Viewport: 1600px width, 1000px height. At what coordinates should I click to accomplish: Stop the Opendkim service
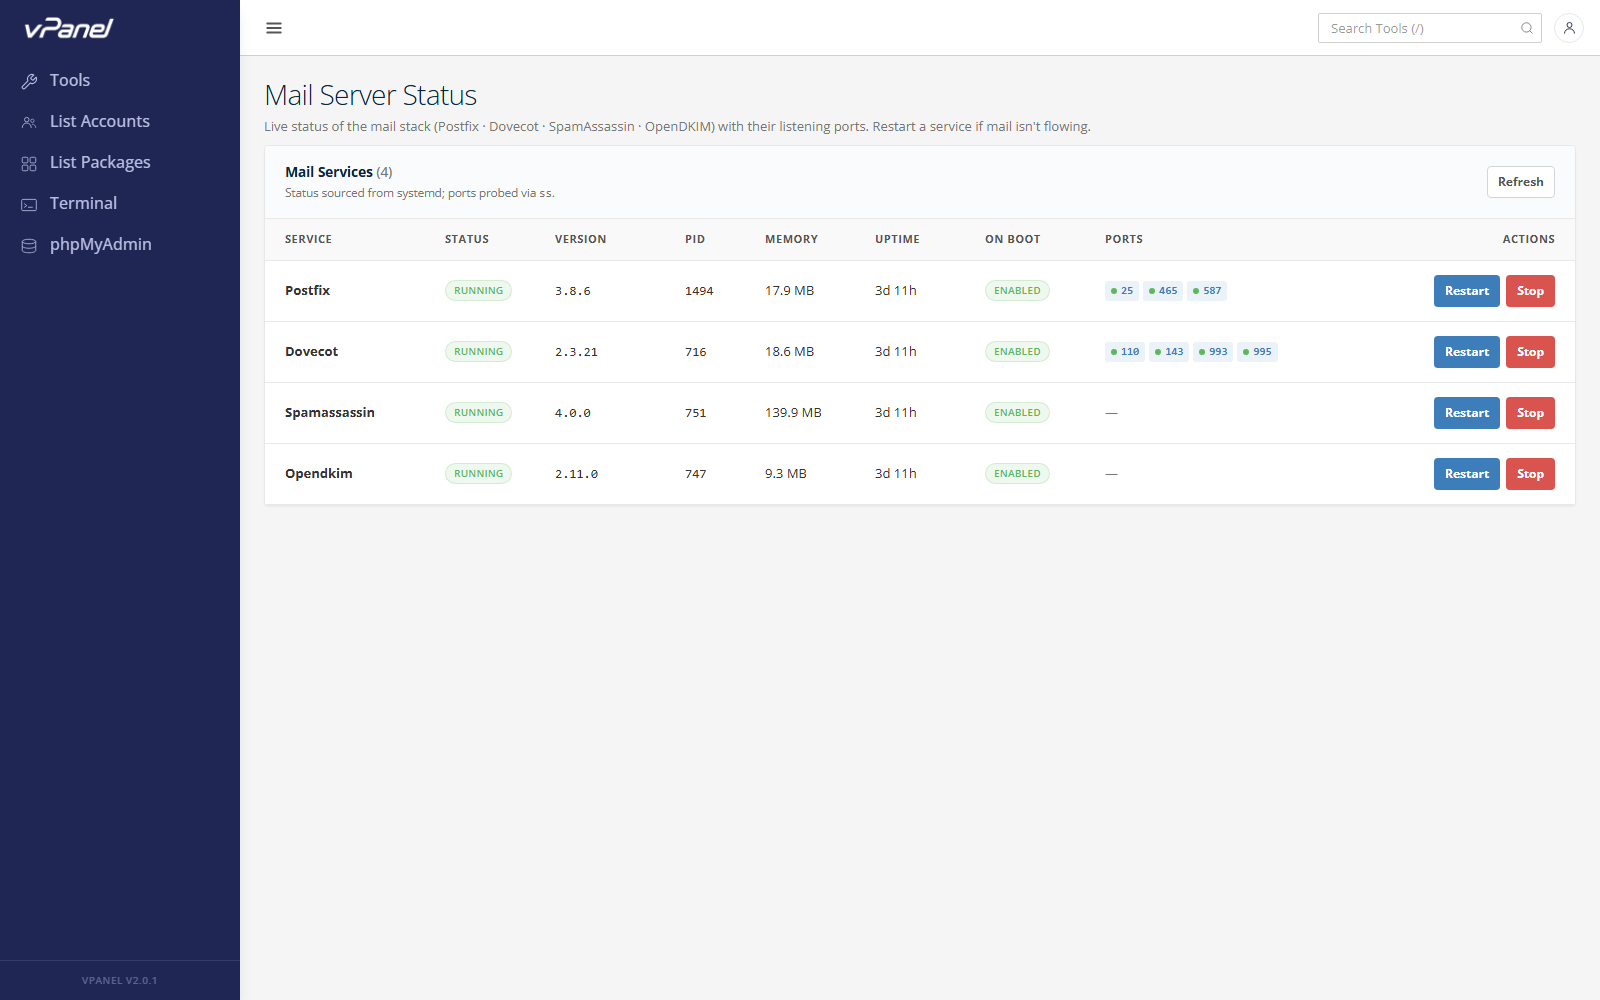[1530, 474]
